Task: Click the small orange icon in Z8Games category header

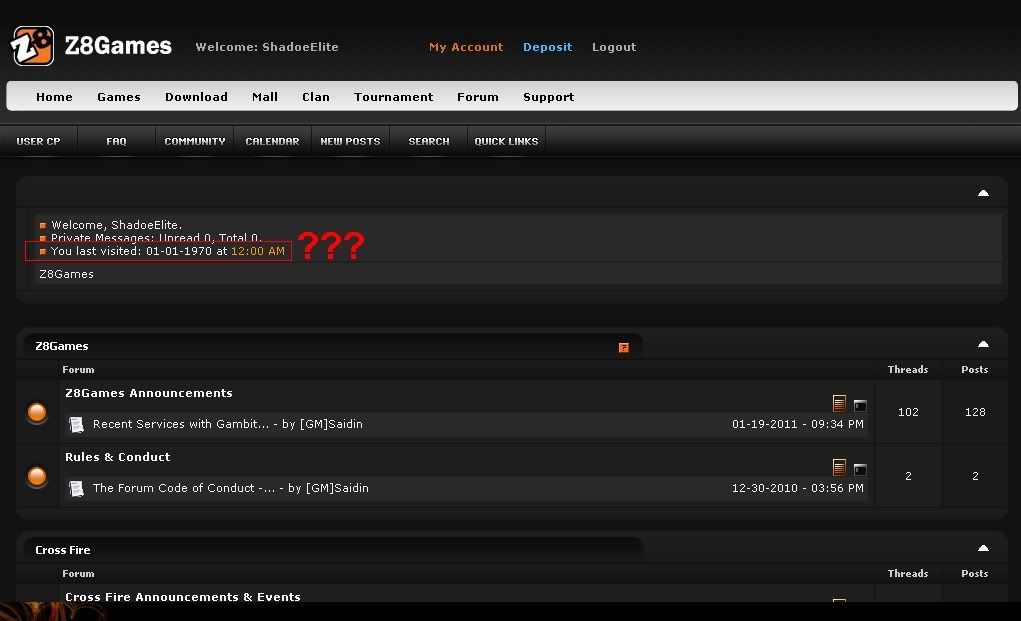Action: coord(623,347)
